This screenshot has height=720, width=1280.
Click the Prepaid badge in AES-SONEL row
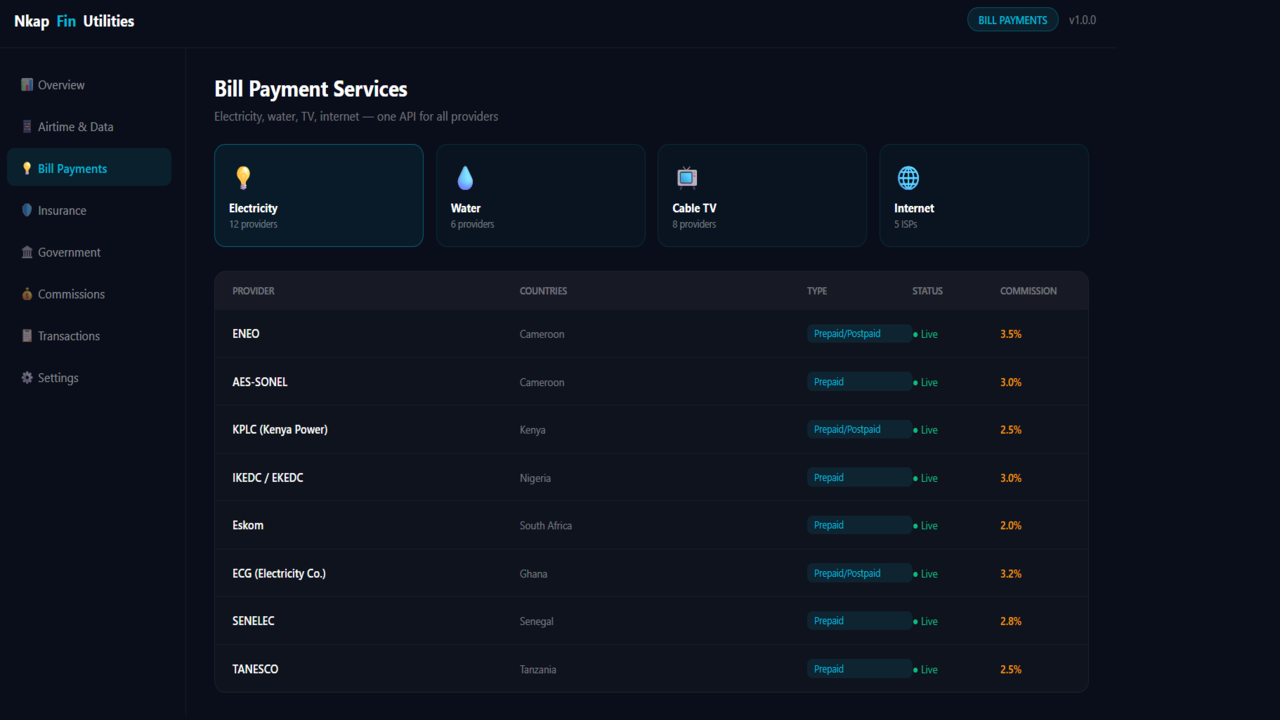tap(859, 382)
